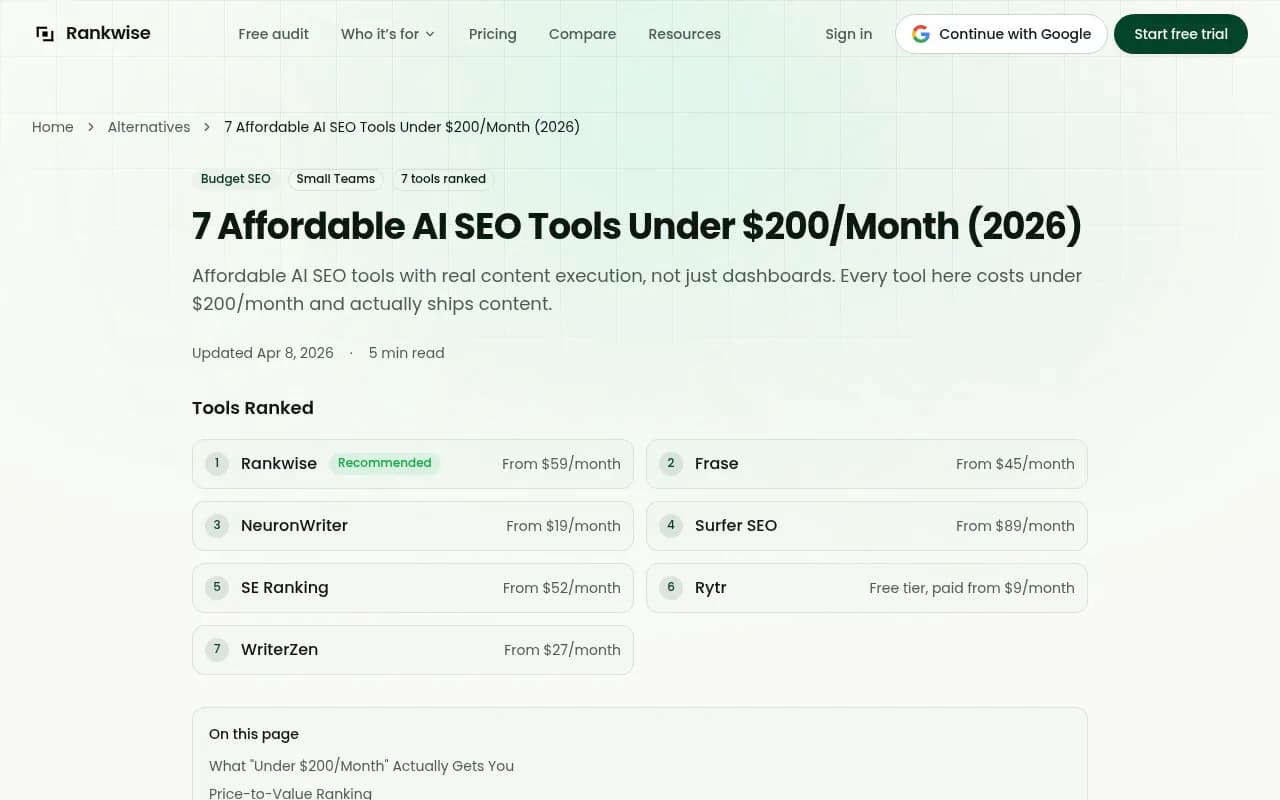Go to Home breadcrumb
The image size is (1280, 800).
click(x=53, y=127)
